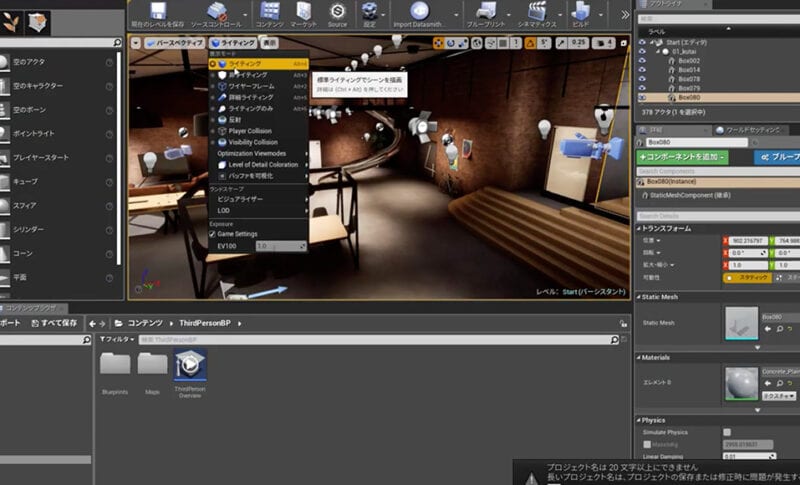Hide Box002 using its eye icon

coord(642,61)
